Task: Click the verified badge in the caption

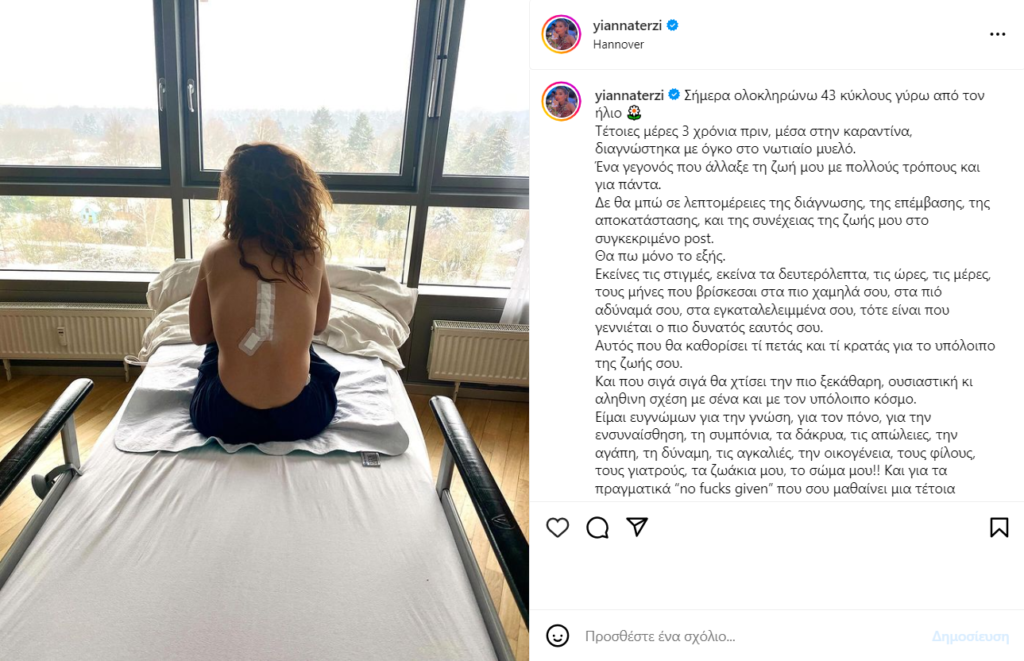Action: click(674, 95)
